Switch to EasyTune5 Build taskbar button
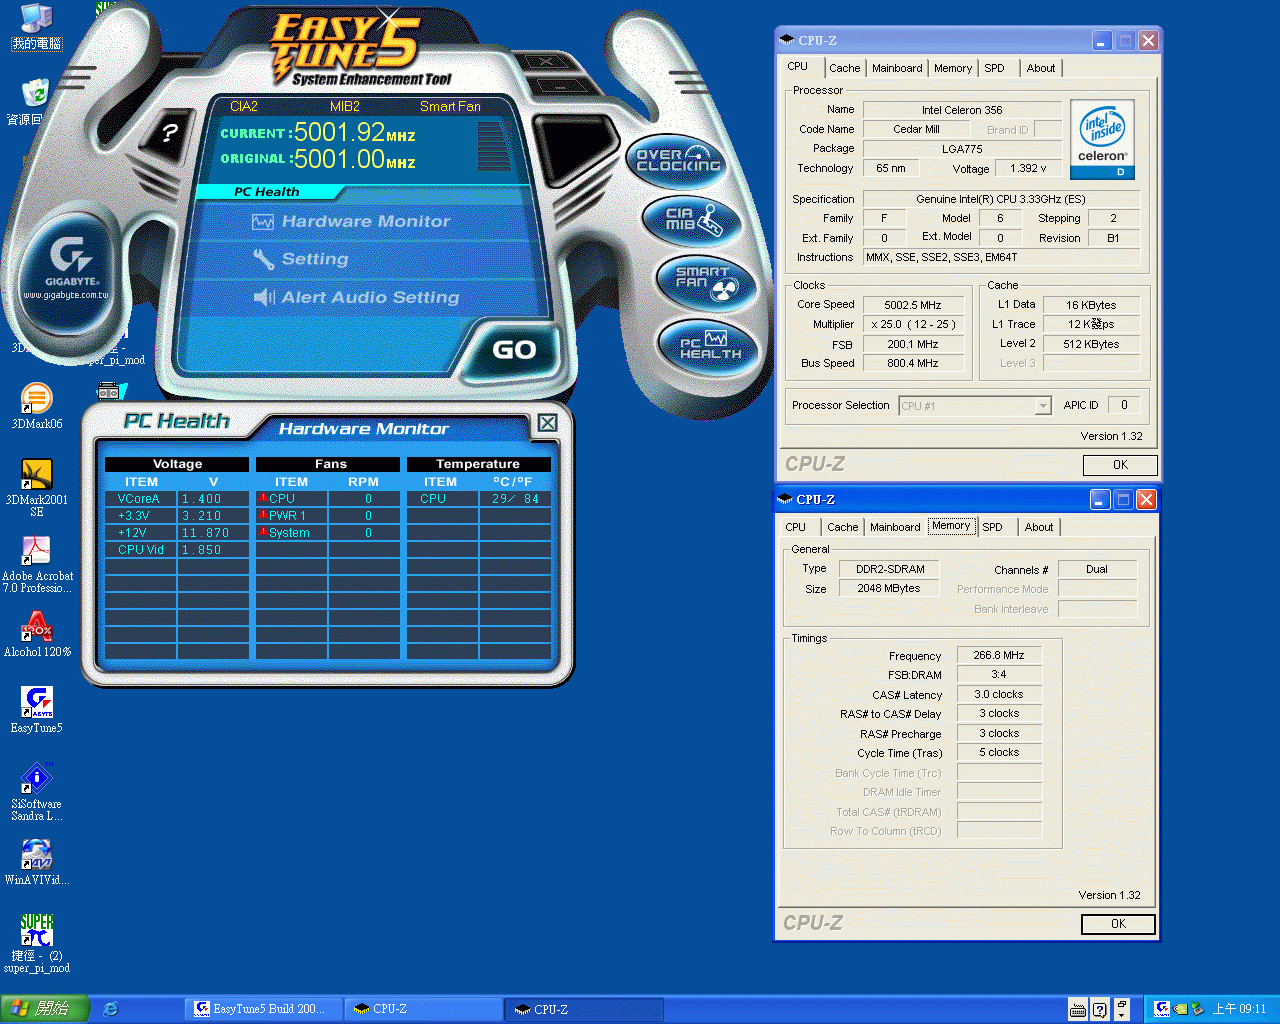 coord(265,1009)
